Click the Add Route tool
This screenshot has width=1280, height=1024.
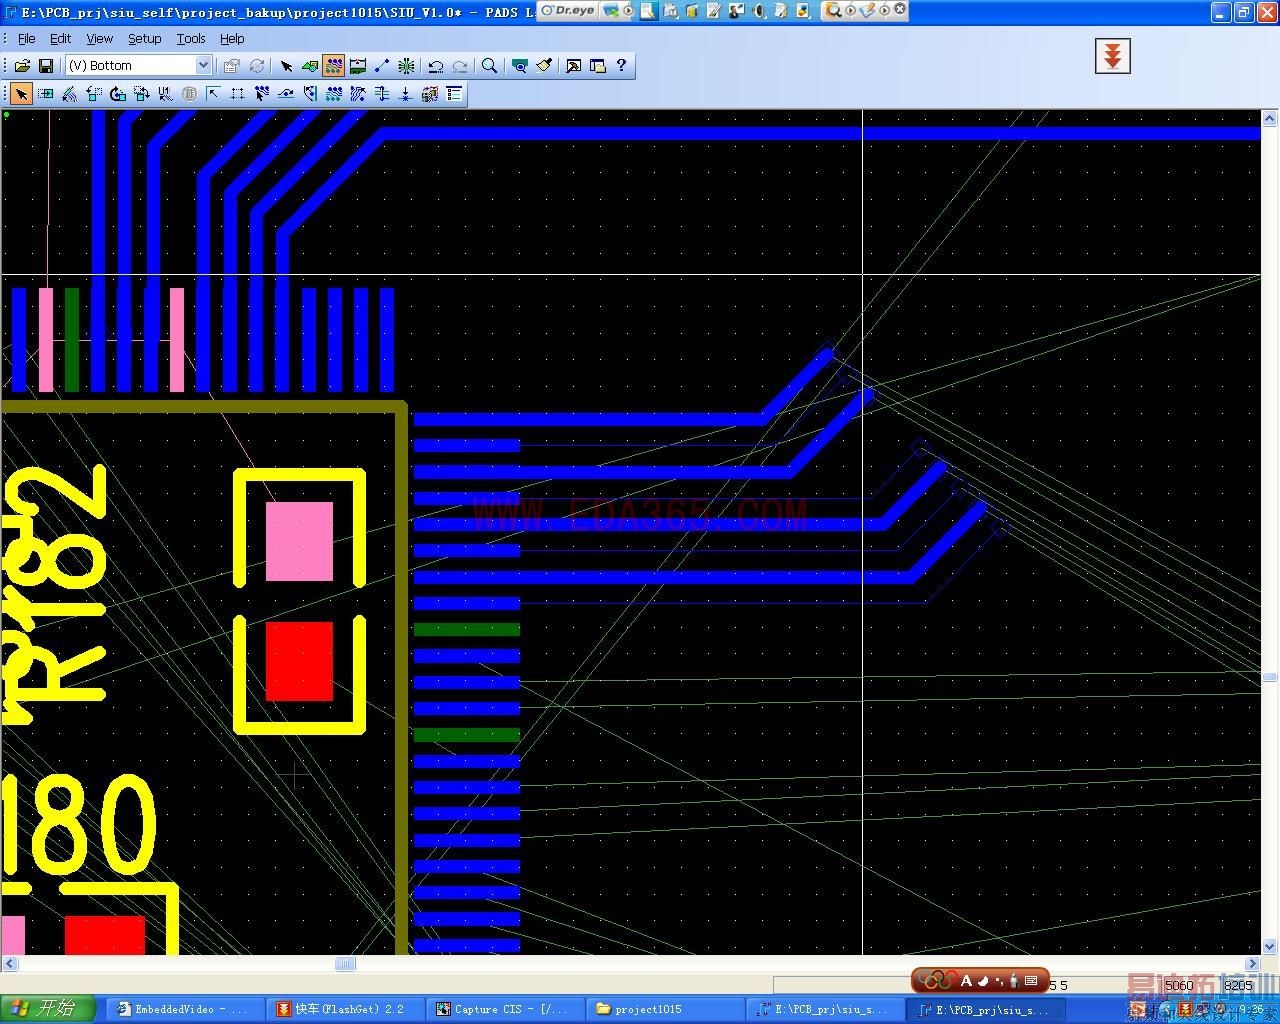pyautogui.click(x=261, y=94)
